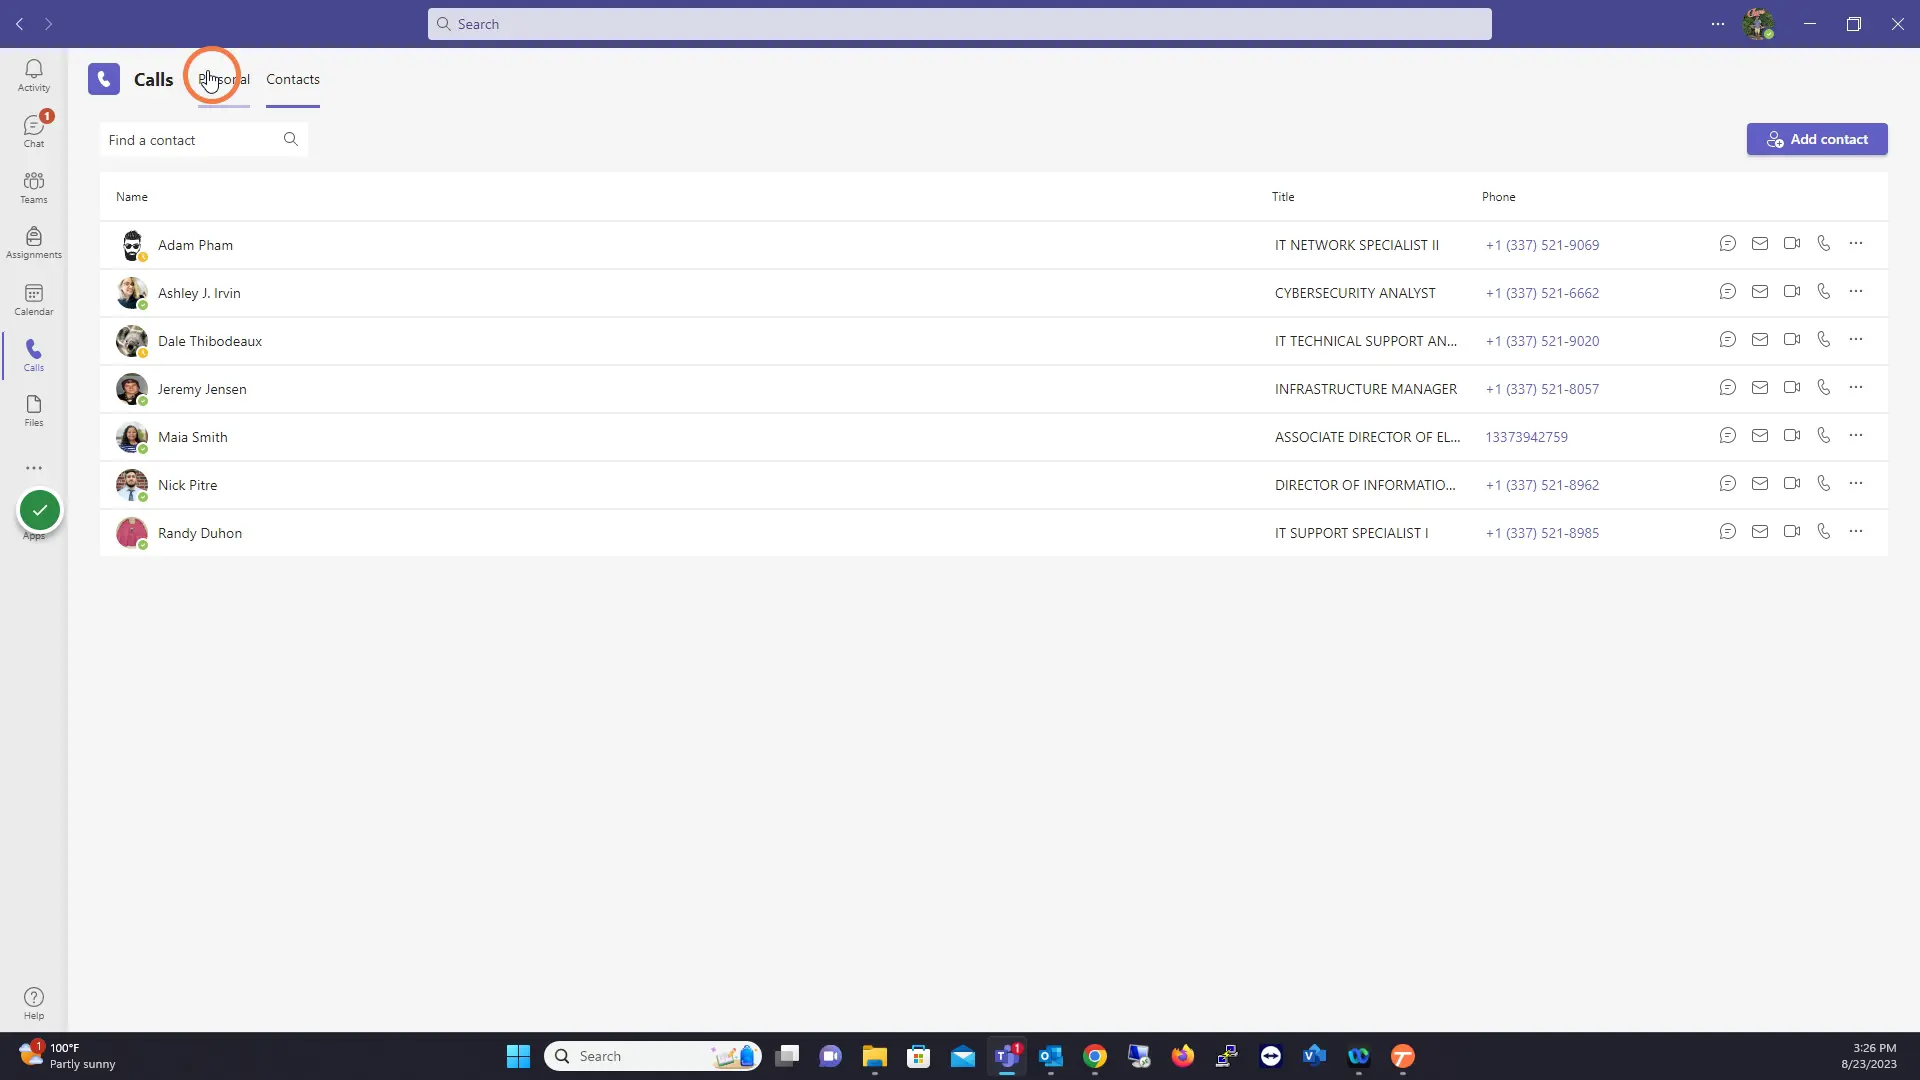Open more options for Randy Duhon
The image size is (1920, 1080).
coord(1855,532)
